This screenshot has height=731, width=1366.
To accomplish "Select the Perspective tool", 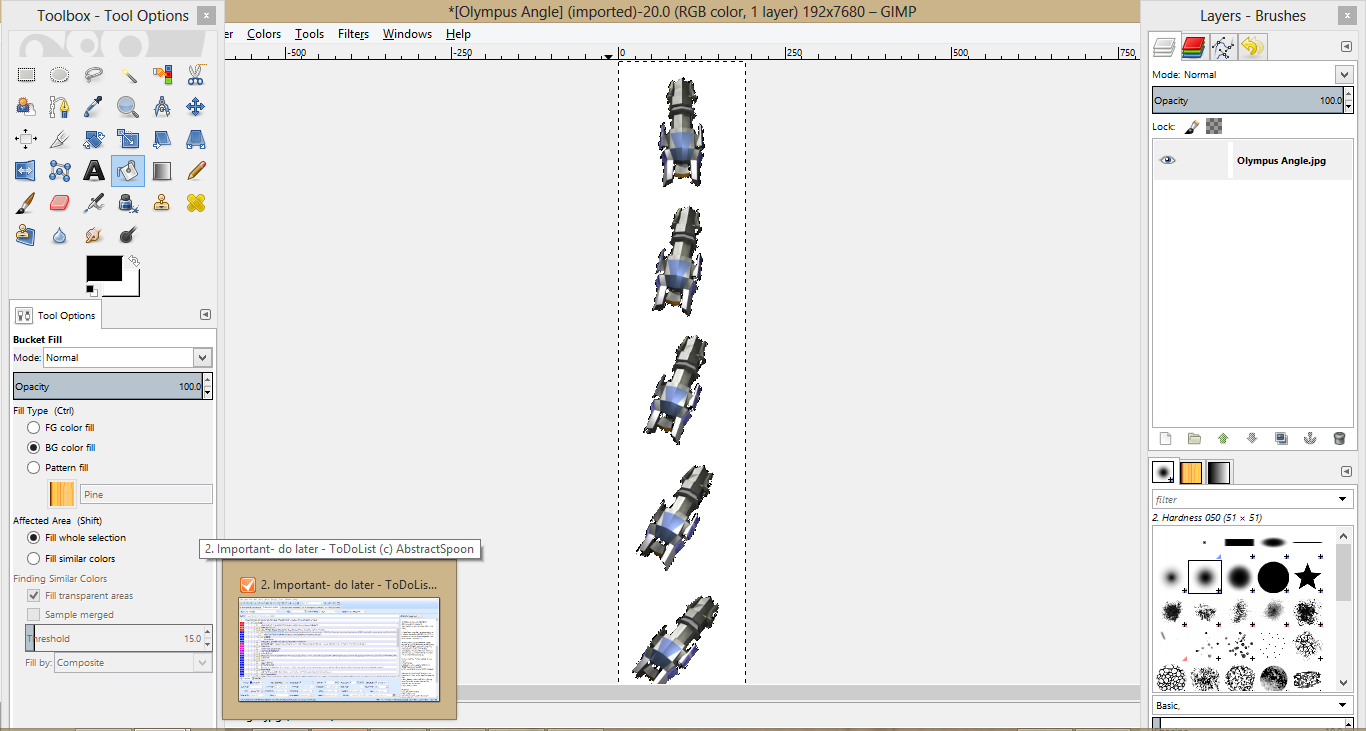I will click(196, 139).
